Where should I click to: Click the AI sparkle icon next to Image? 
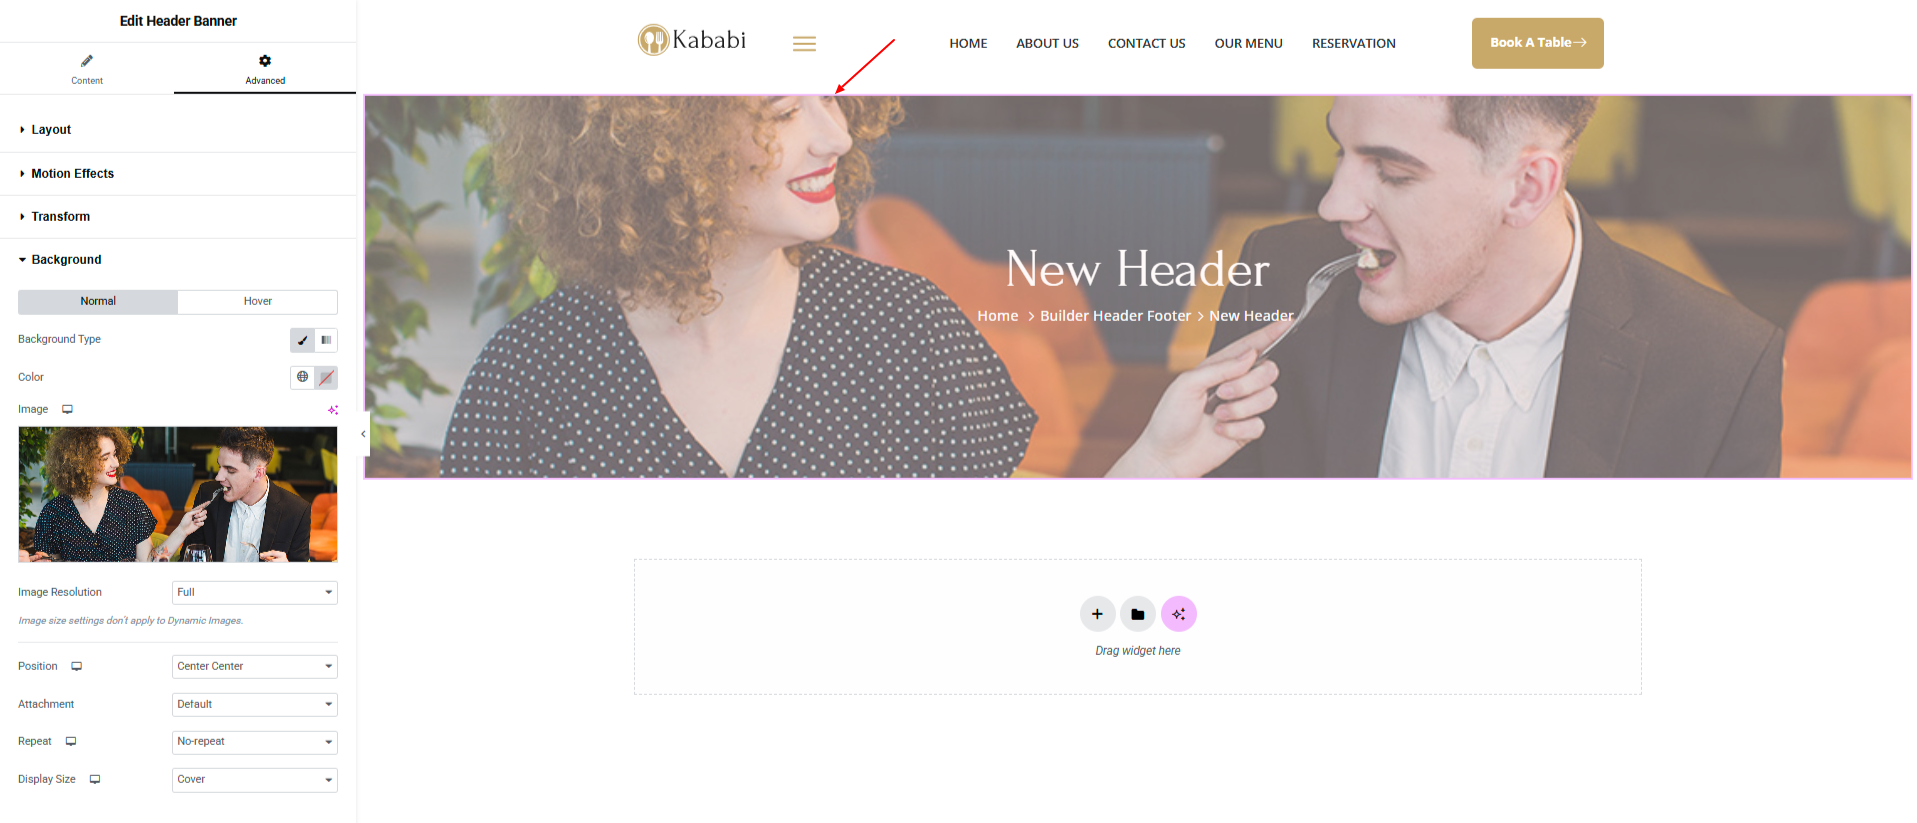tap(333, 410)
